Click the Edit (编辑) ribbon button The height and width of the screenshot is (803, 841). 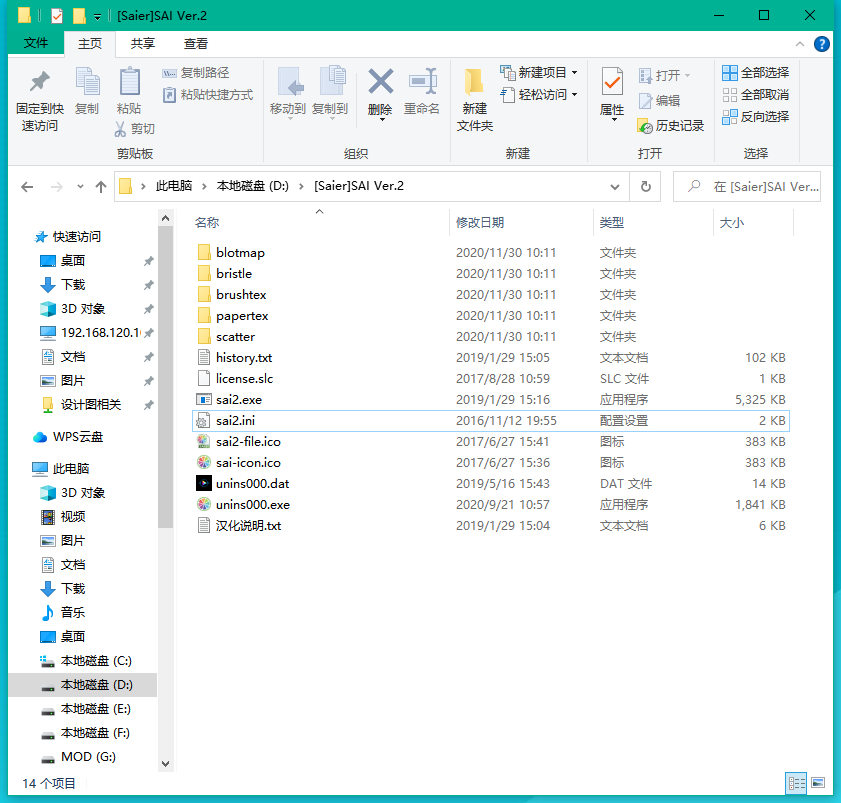click(x=660, y=100)
